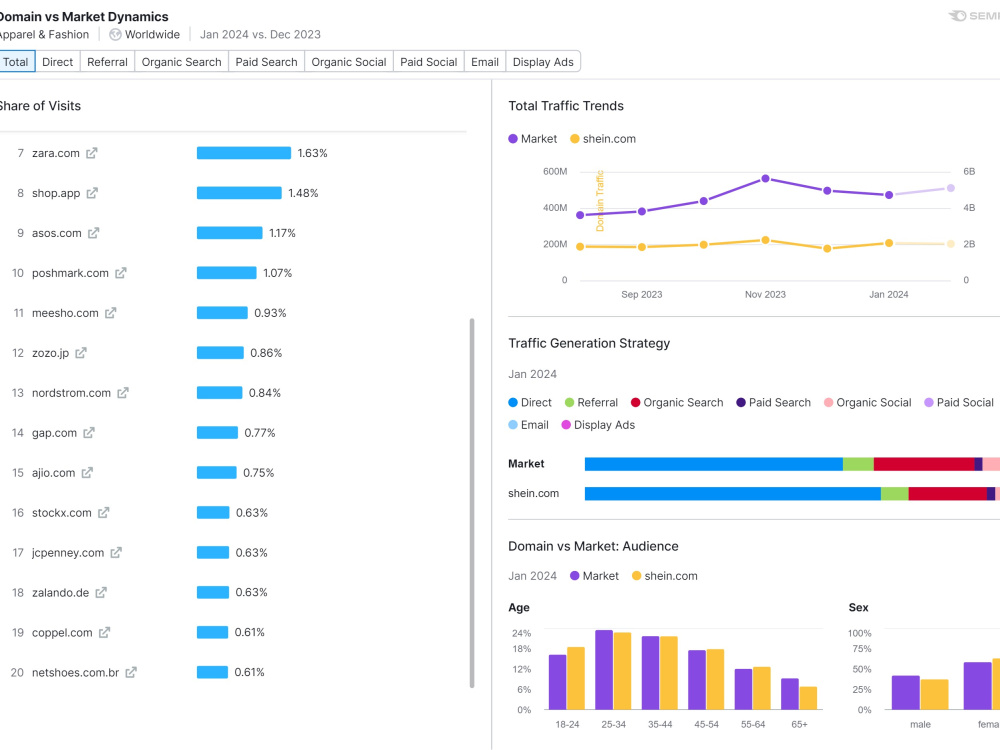Click the Jan 2024 vs. Dec 2023 date text
This screenshot has height=750, width=1000.
pyautogui.click(x=260, y=34)
